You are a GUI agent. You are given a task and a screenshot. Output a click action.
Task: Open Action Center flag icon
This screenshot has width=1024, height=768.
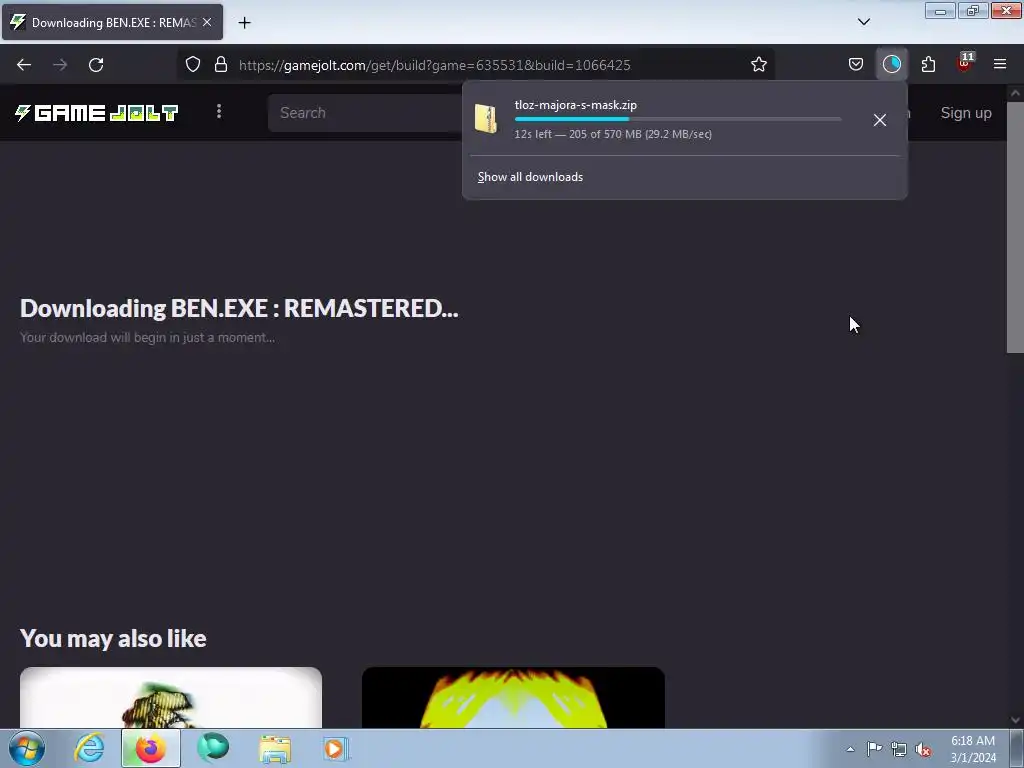874,749
